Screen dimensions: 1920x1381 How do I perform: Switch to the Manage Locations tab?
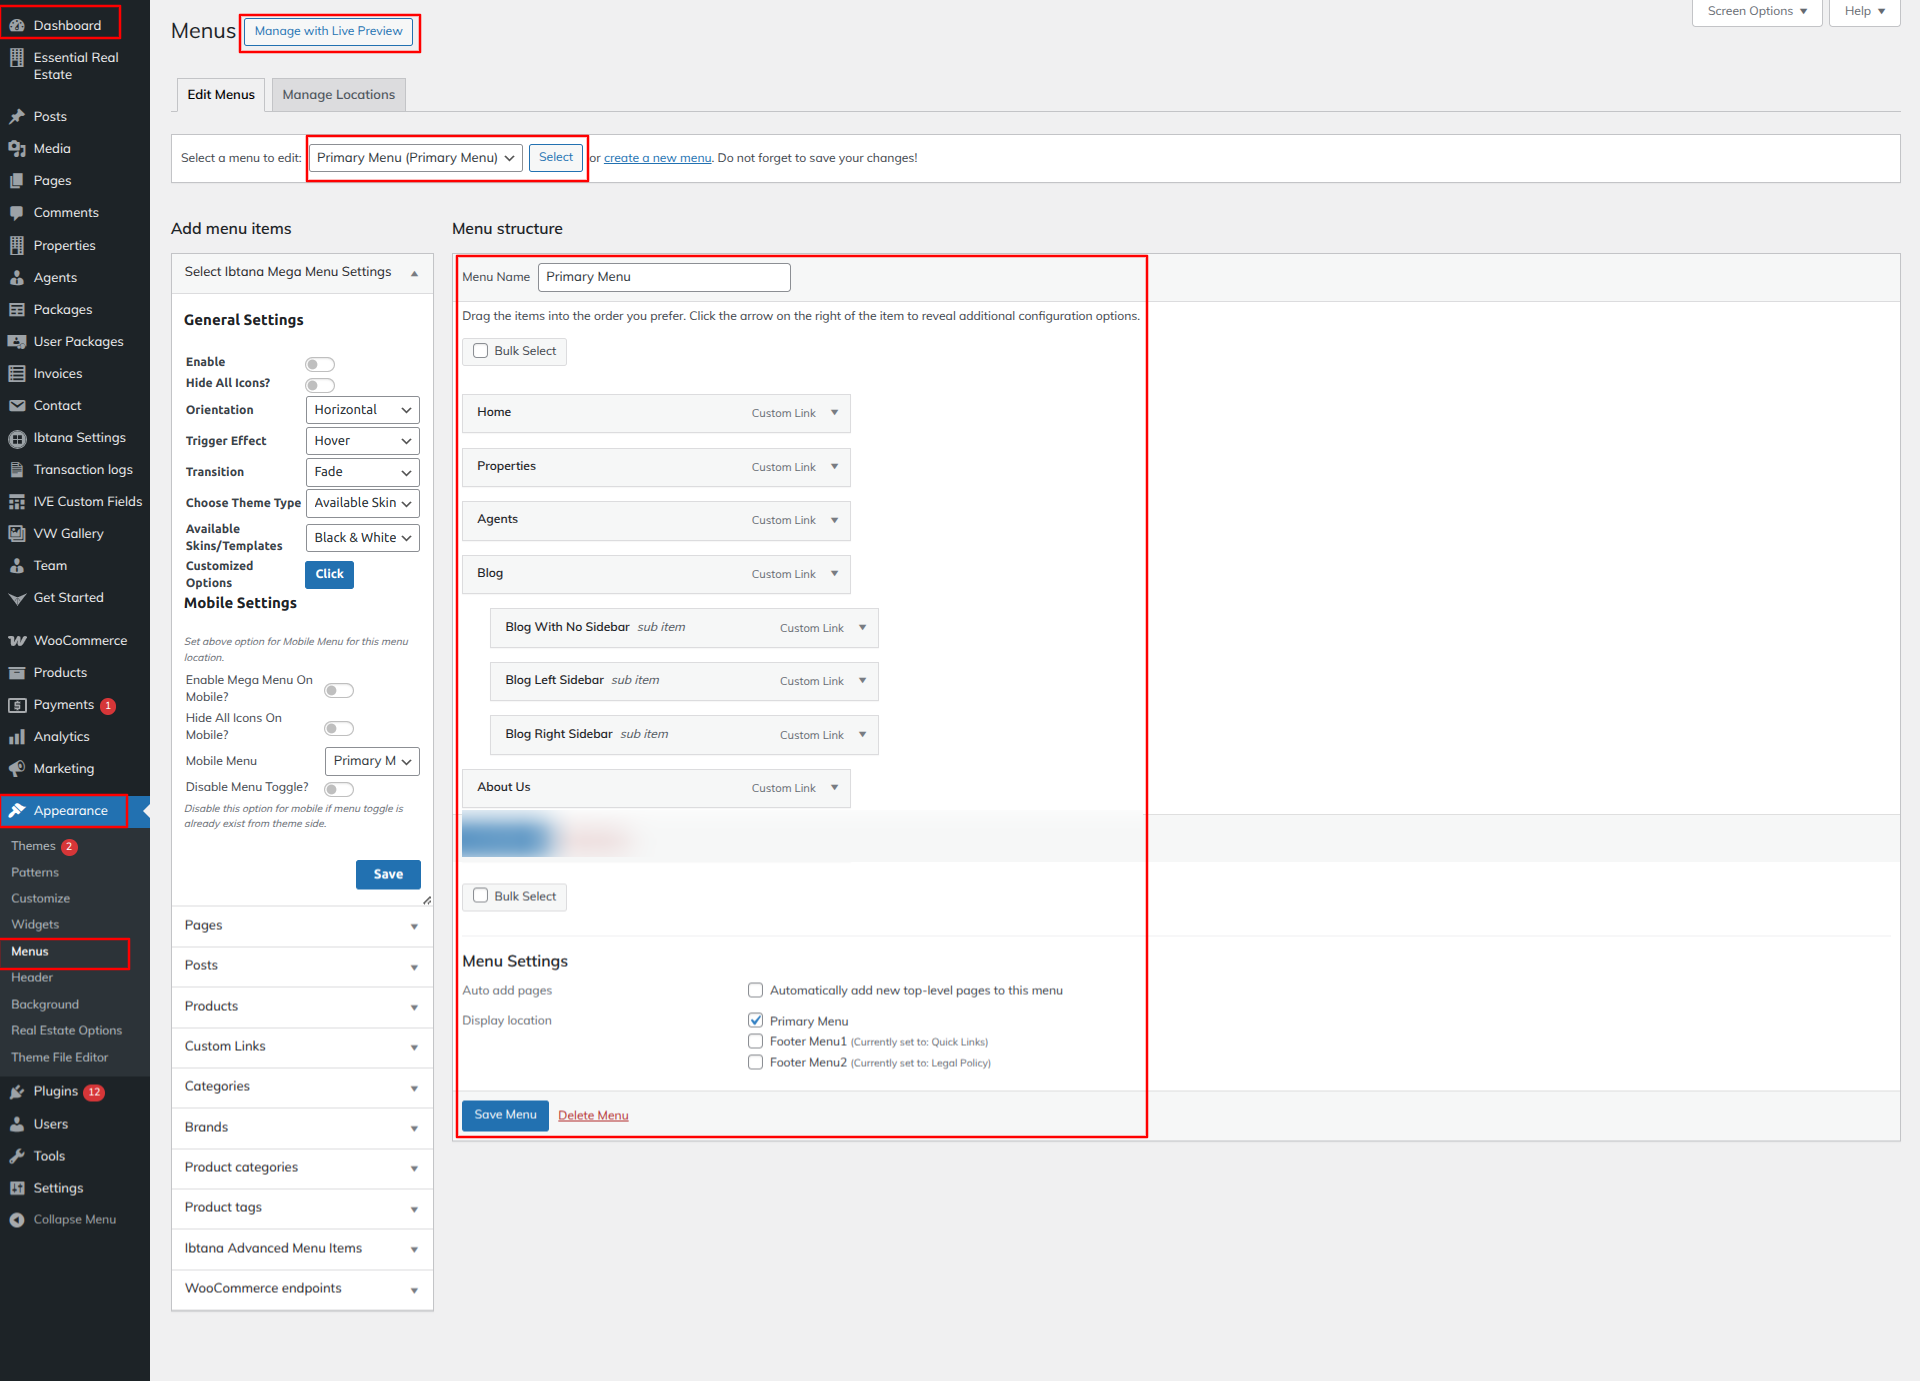(x=338, y=95)
